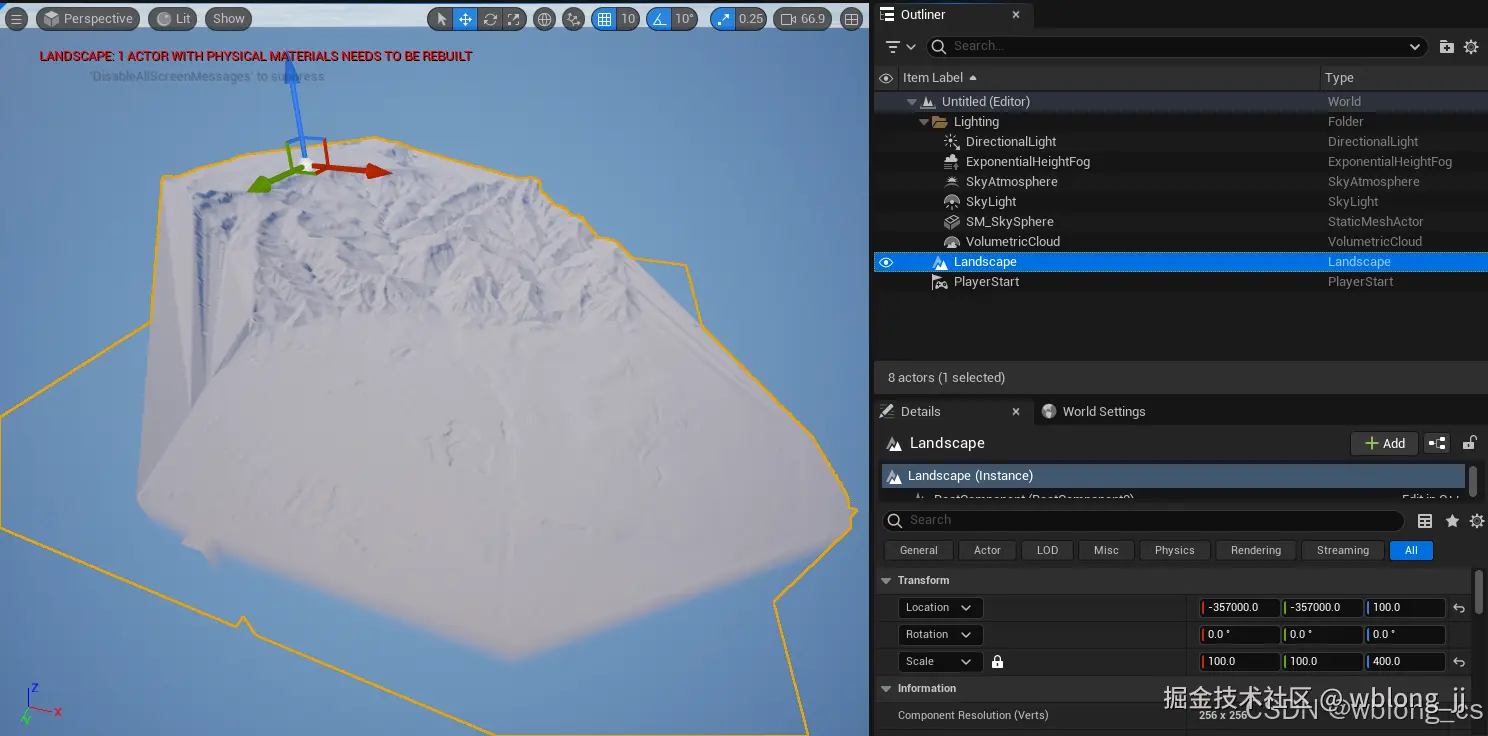The image size is (1488, 736).
Task: Open the Perspective view mode dropdown
Action: coord(88,19)
